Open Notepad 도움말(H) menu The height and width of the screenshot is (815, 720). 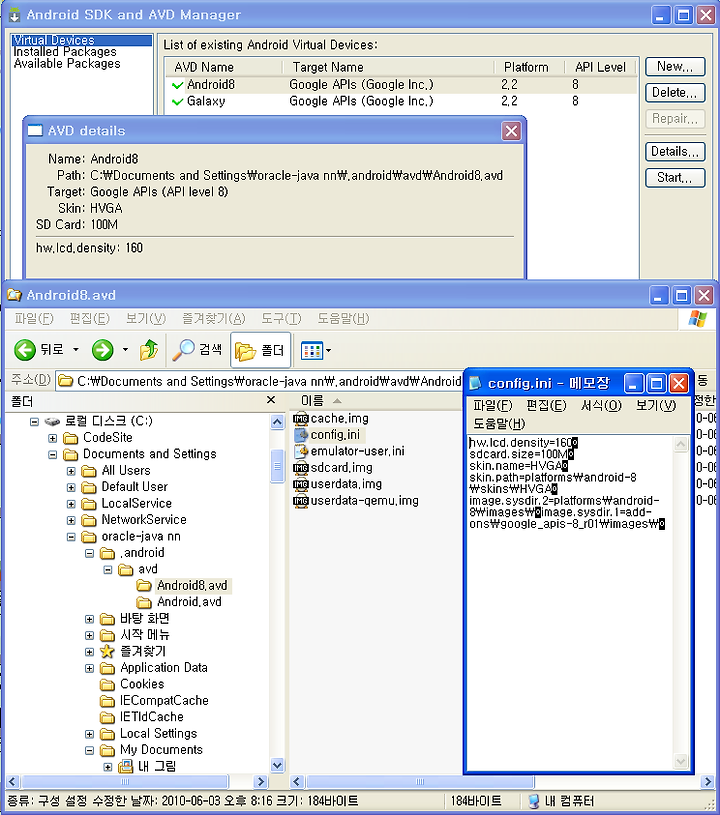[499, 424]
